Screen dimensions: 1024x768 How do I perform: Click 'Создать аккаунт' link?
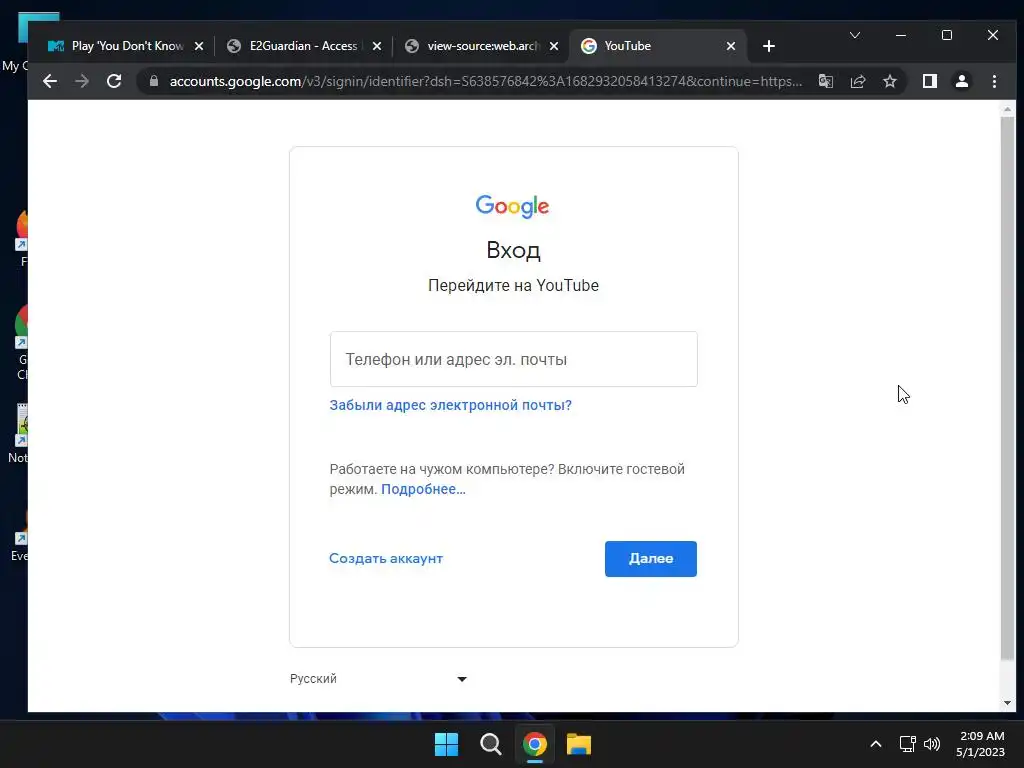click(386, 558)
